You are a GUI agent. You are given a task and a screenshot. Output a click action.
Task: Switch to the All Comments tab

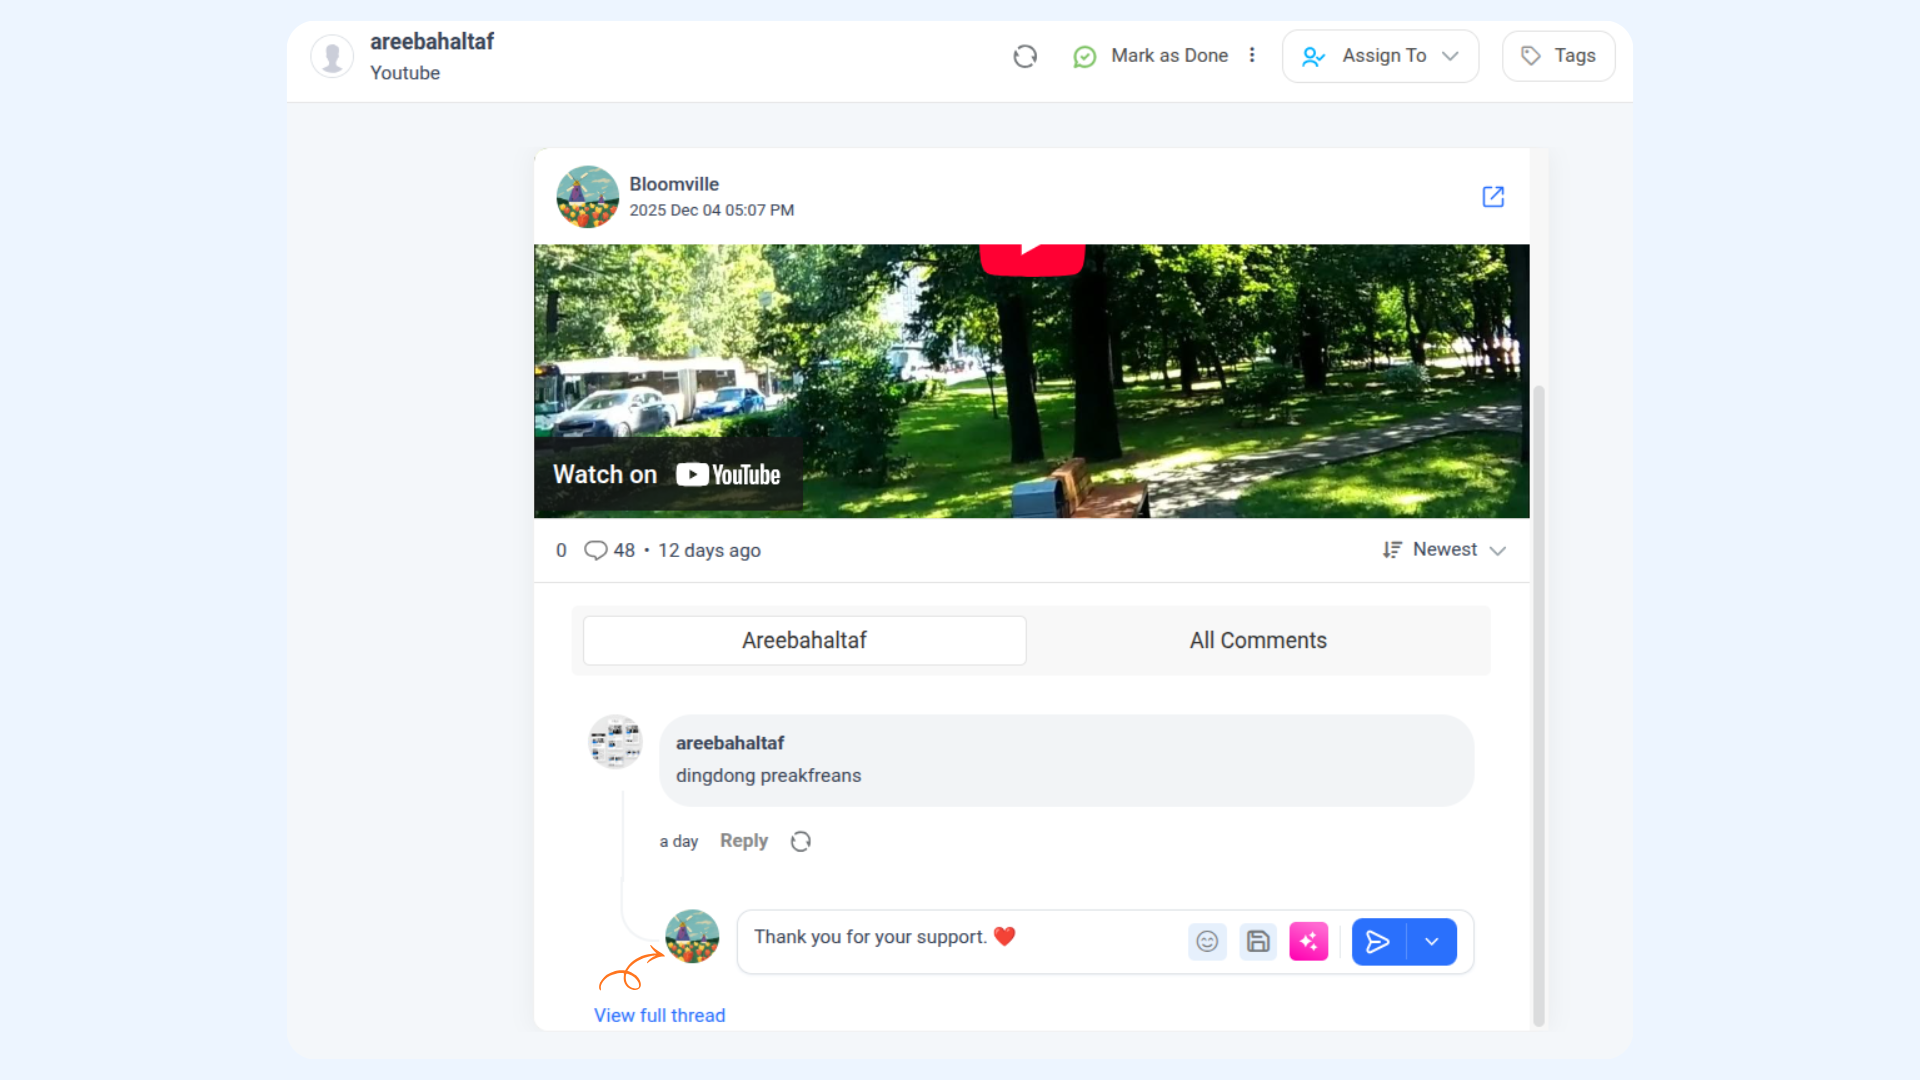pos(1258,641)
